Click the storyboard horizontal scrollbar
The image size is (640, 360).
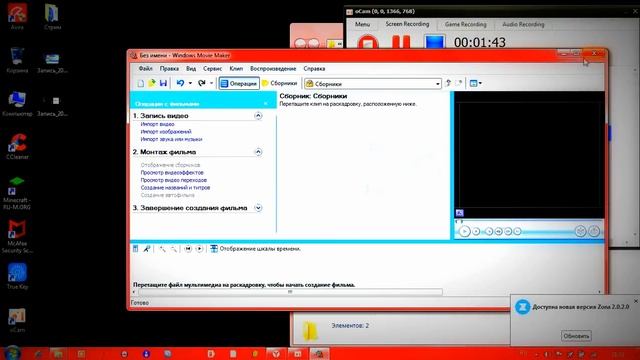click(x=290, y=292)
